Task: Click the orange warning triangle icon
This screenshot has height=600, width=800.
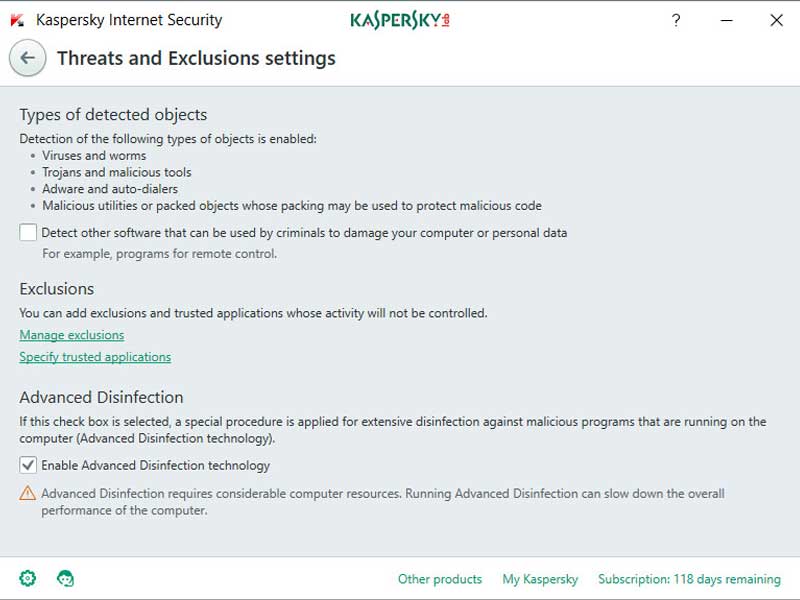Action: pos(27,494)
